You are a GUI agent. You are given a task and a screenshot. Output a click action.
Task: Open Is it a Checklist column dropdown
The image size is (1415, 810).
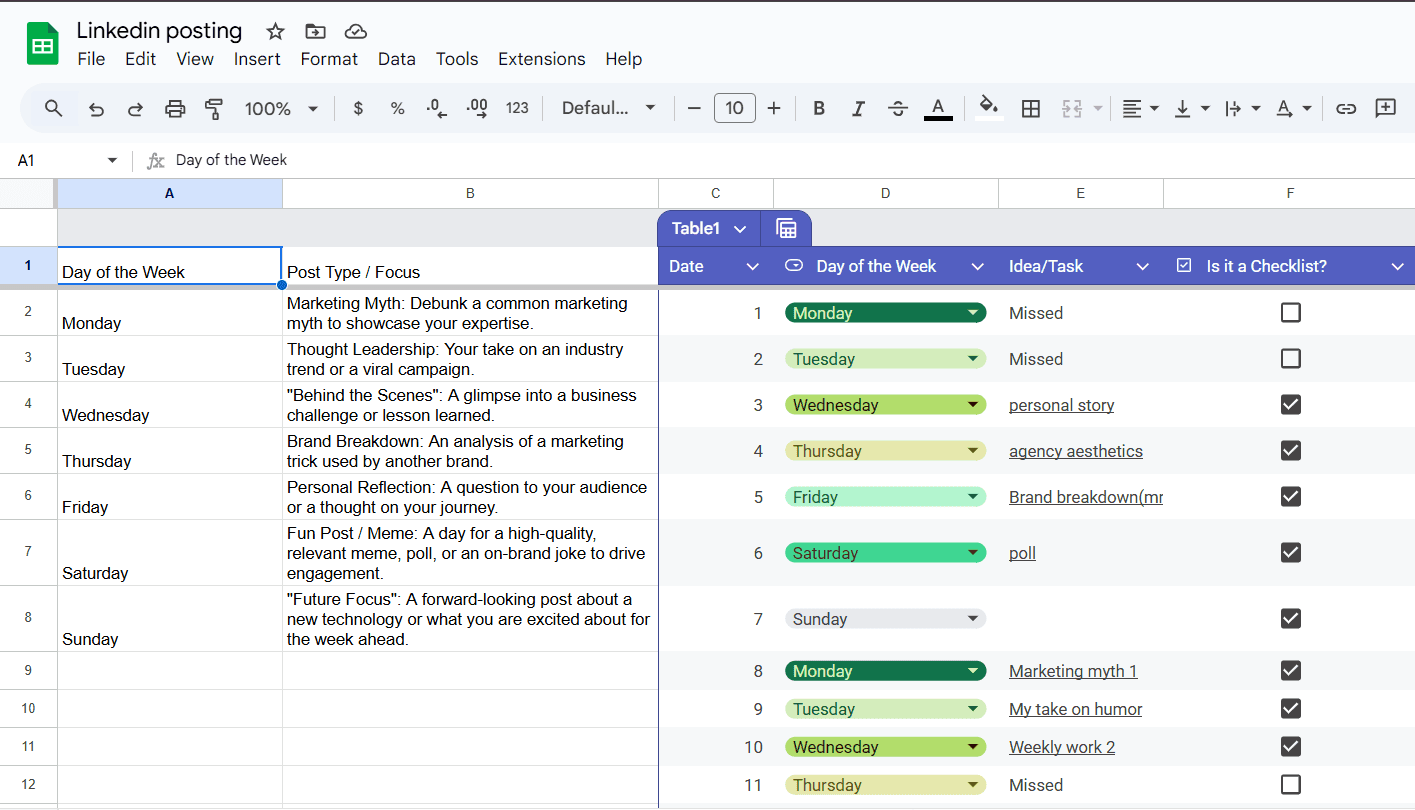pos(1398,266)
